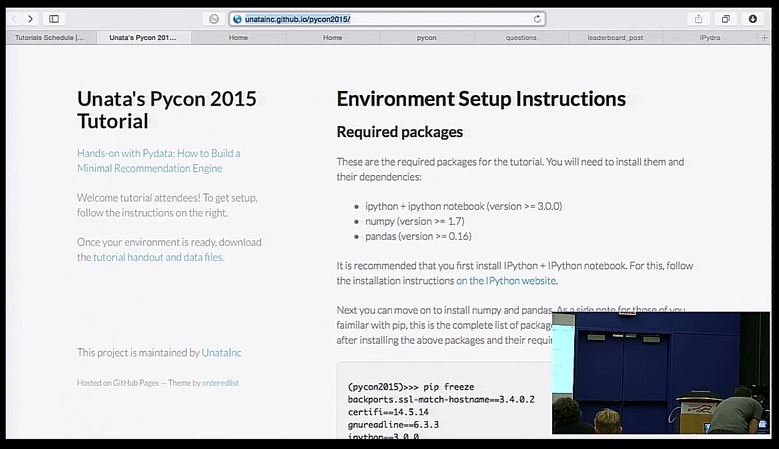Toggle the Safari sidebar button
Image resolution: width=779 pixels, height=449 pixels.
[x=54, y=19]
